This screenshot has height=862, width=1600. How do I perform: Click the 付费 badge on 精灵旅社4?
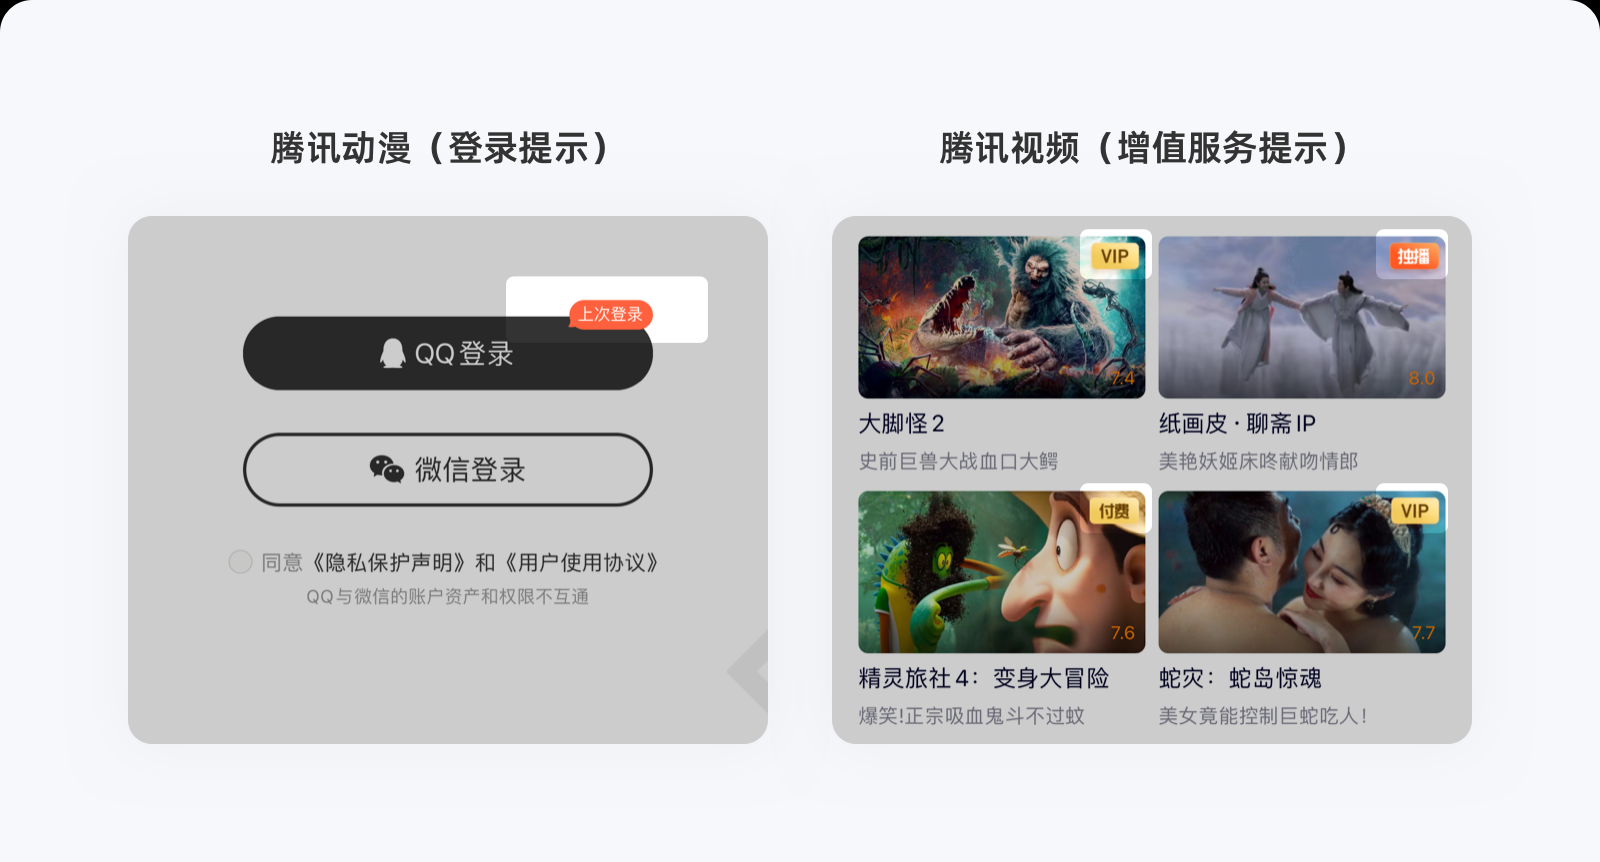1114,511
